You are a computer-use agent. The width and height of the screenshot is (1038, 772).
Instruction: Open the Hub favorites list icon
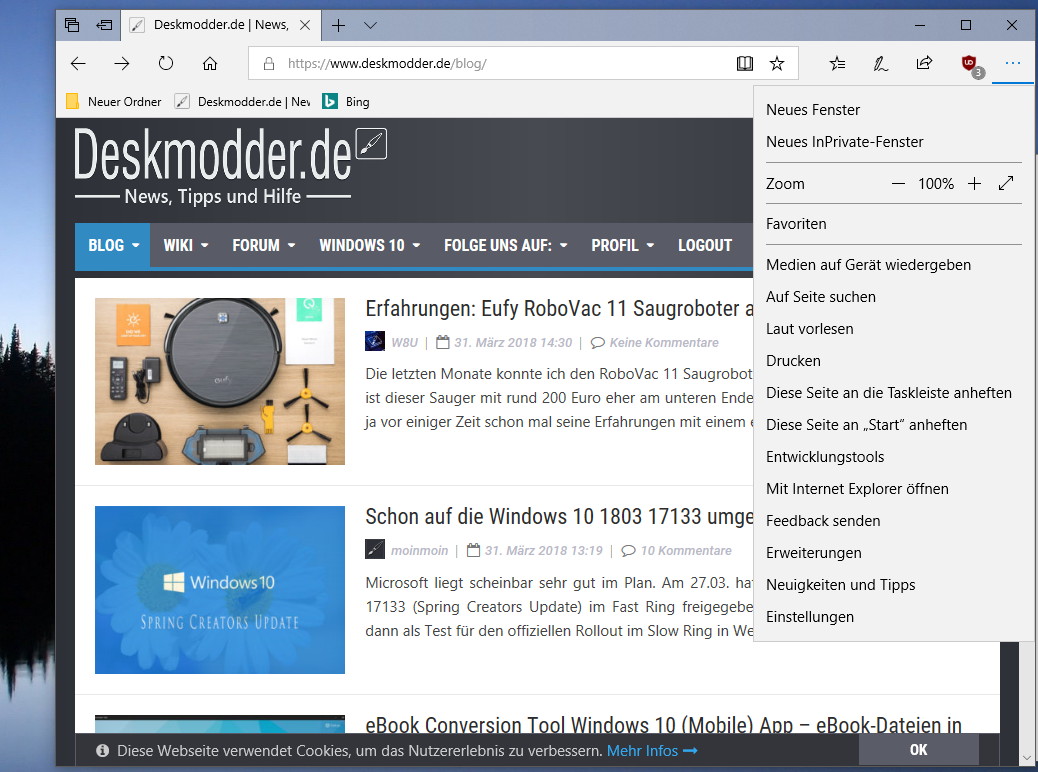pyautogui.click(x=837, y=64)
